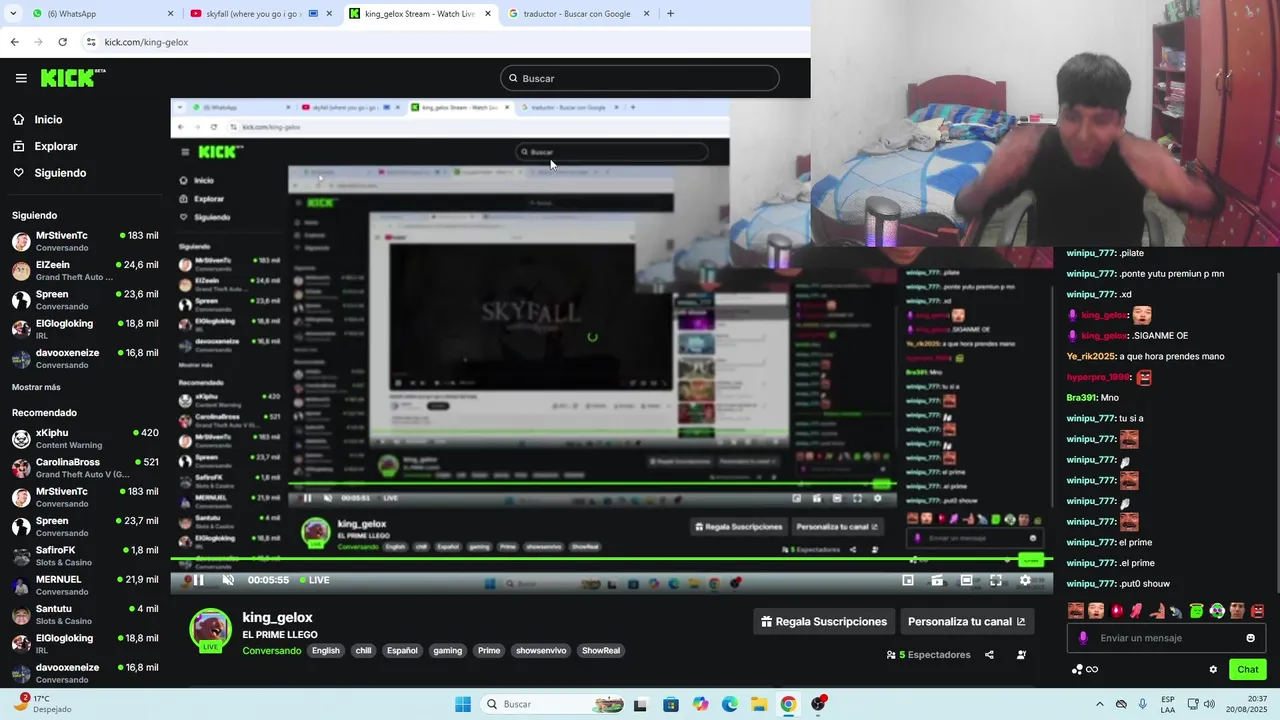
Task: Click ye_rik2025 username in chat
Action: [1090, 357]
